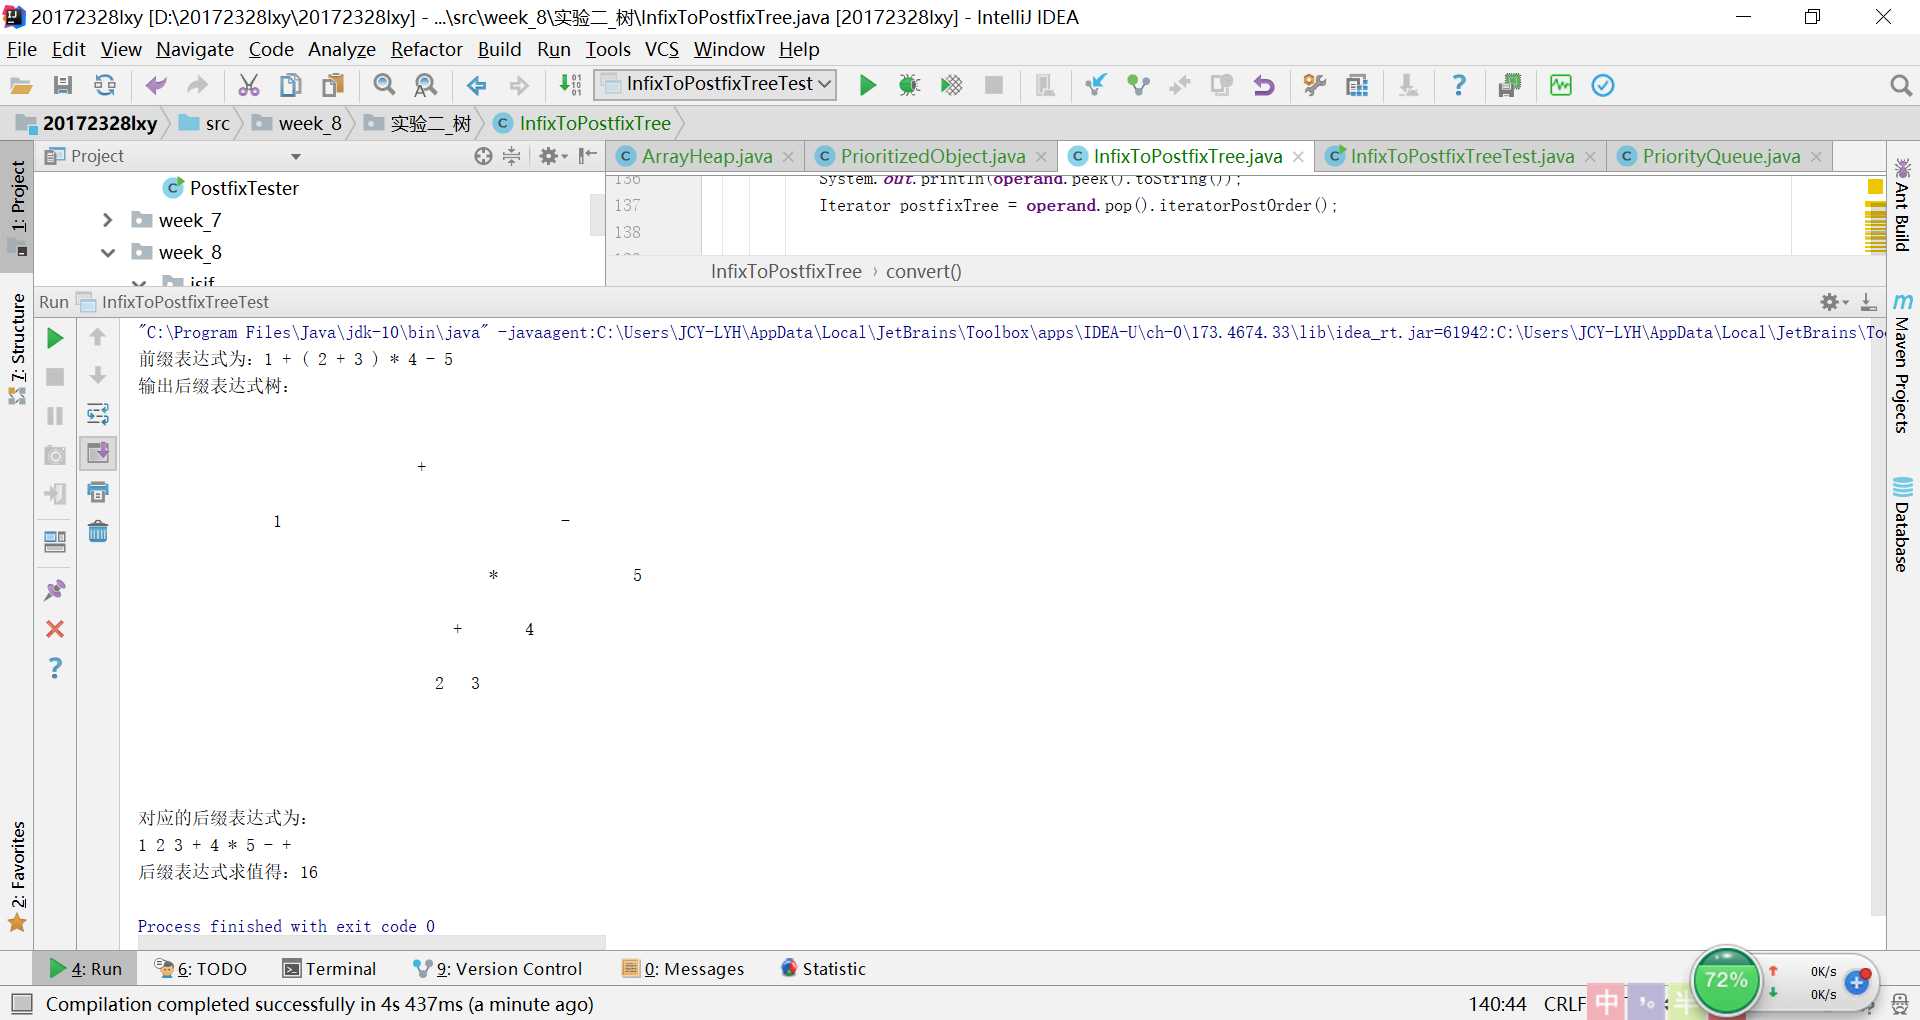Navigate back with the blue left arrow
Image resolution: width=1920 pixels, height=1020 pixels.
point(477,86)
